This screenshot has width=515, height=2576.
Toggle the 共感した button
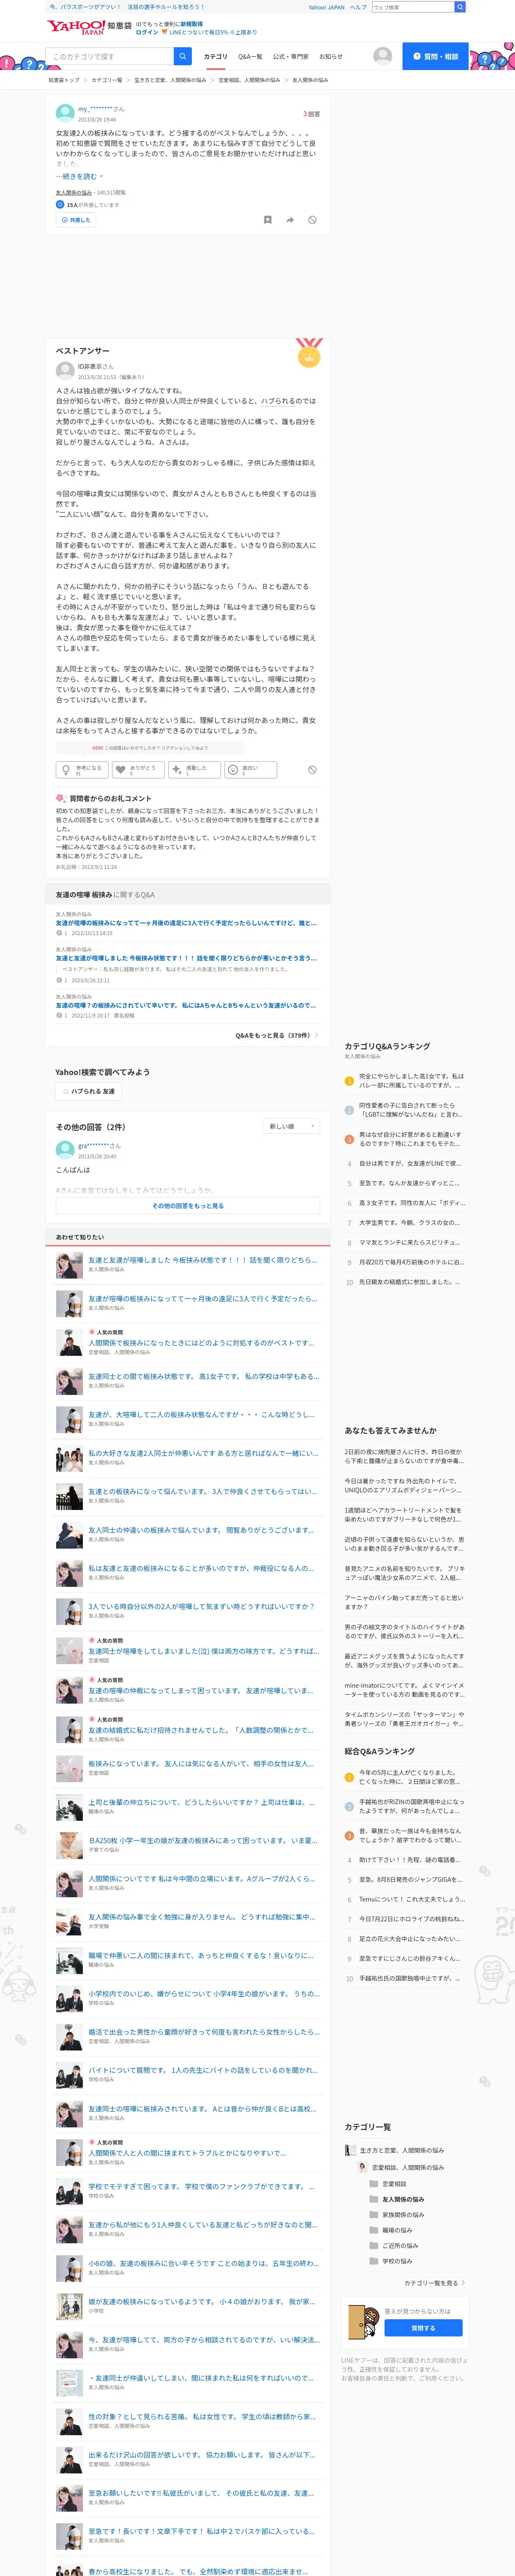[x=76, y=220]
